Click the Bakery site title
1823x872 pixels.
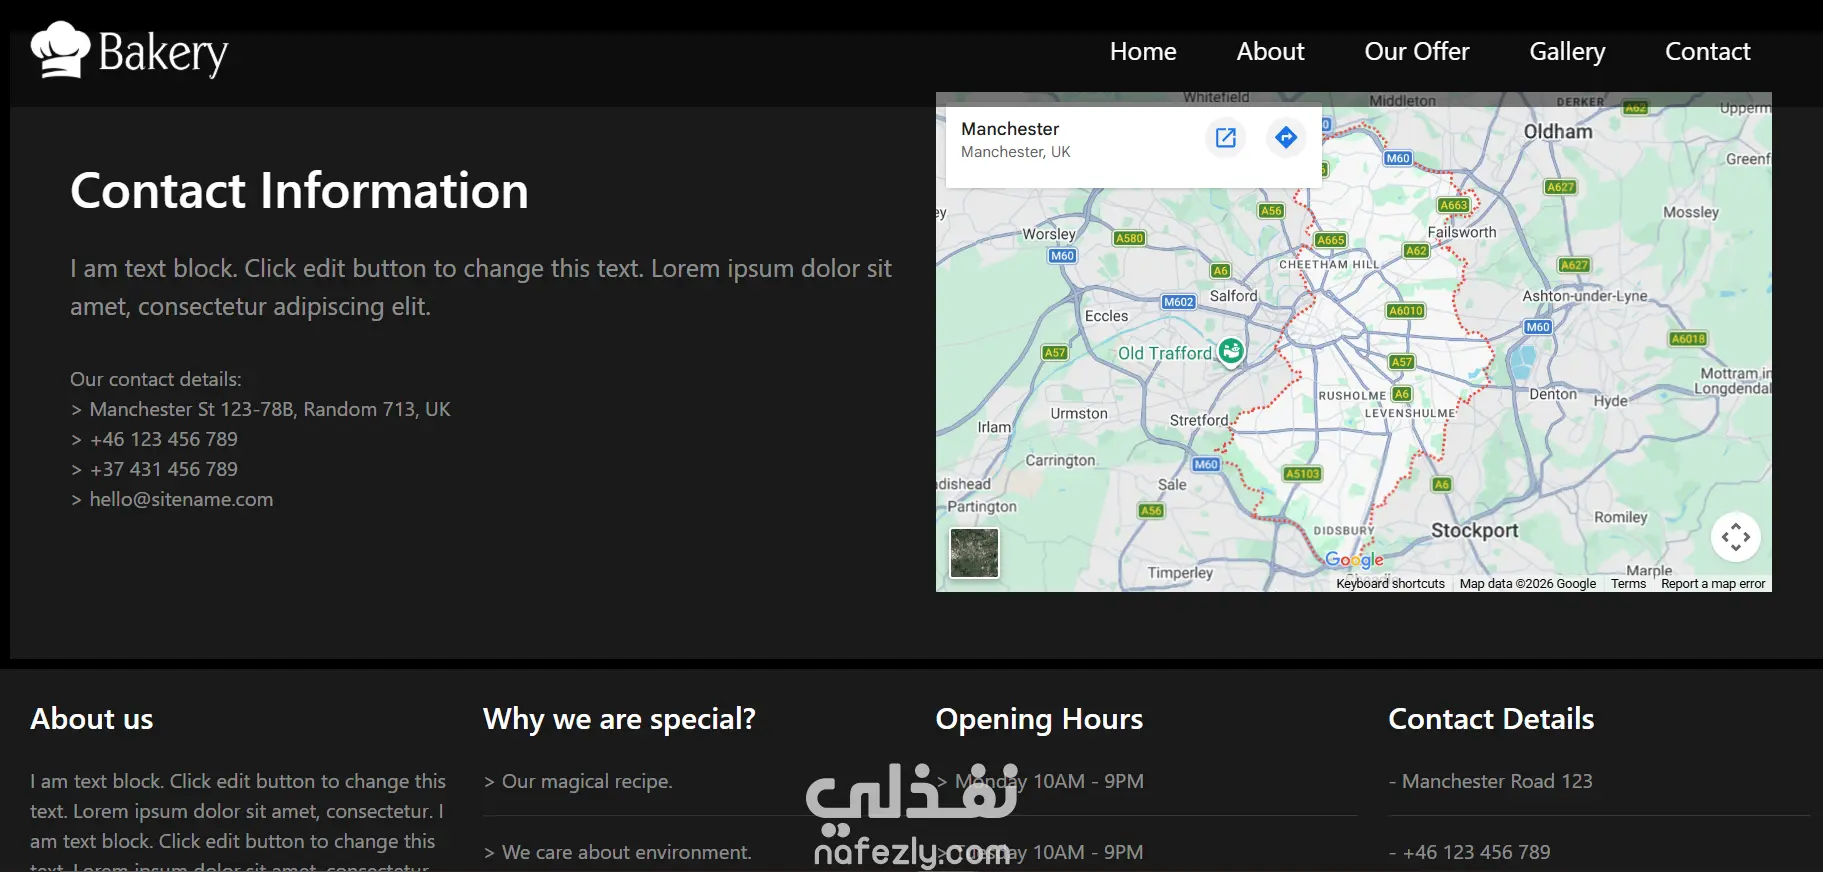pyautogui.click(x=163, y=53)
